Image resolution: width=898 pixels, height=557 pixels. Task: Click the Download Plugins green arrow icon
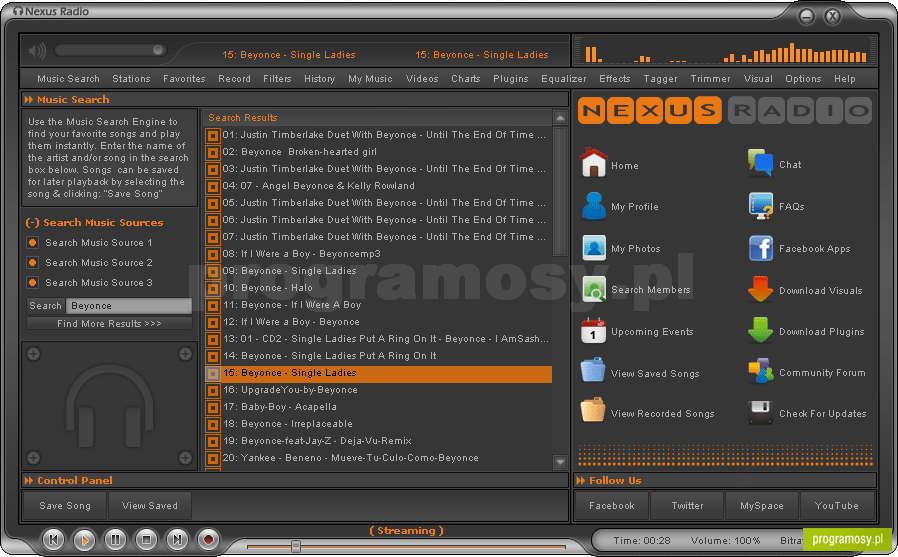point(761,330)
